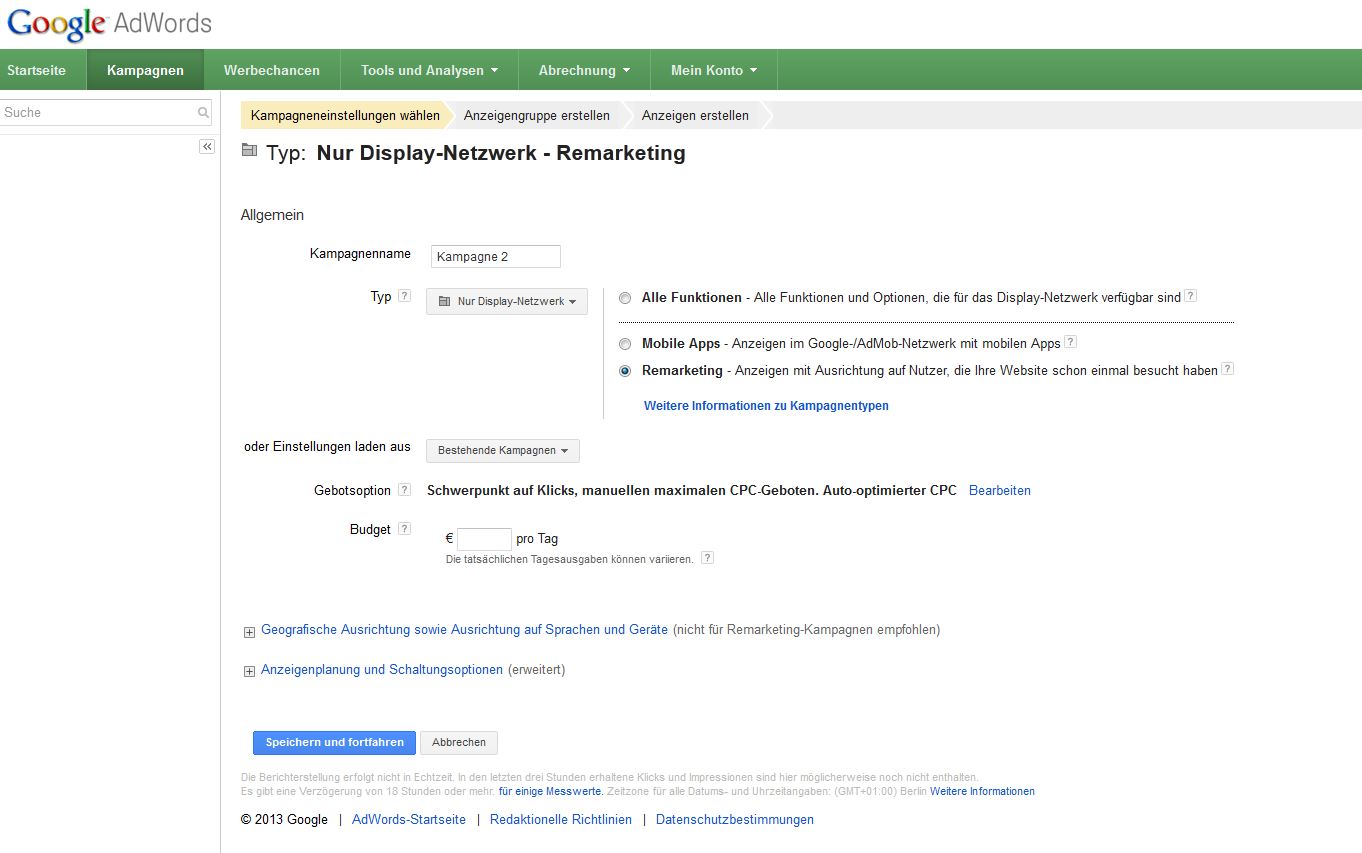Viewport: 1362px width, 853px height.
Task: Open the help icon next to Gebotsoption
Action: pyautogui.click(x=405, y=490)
